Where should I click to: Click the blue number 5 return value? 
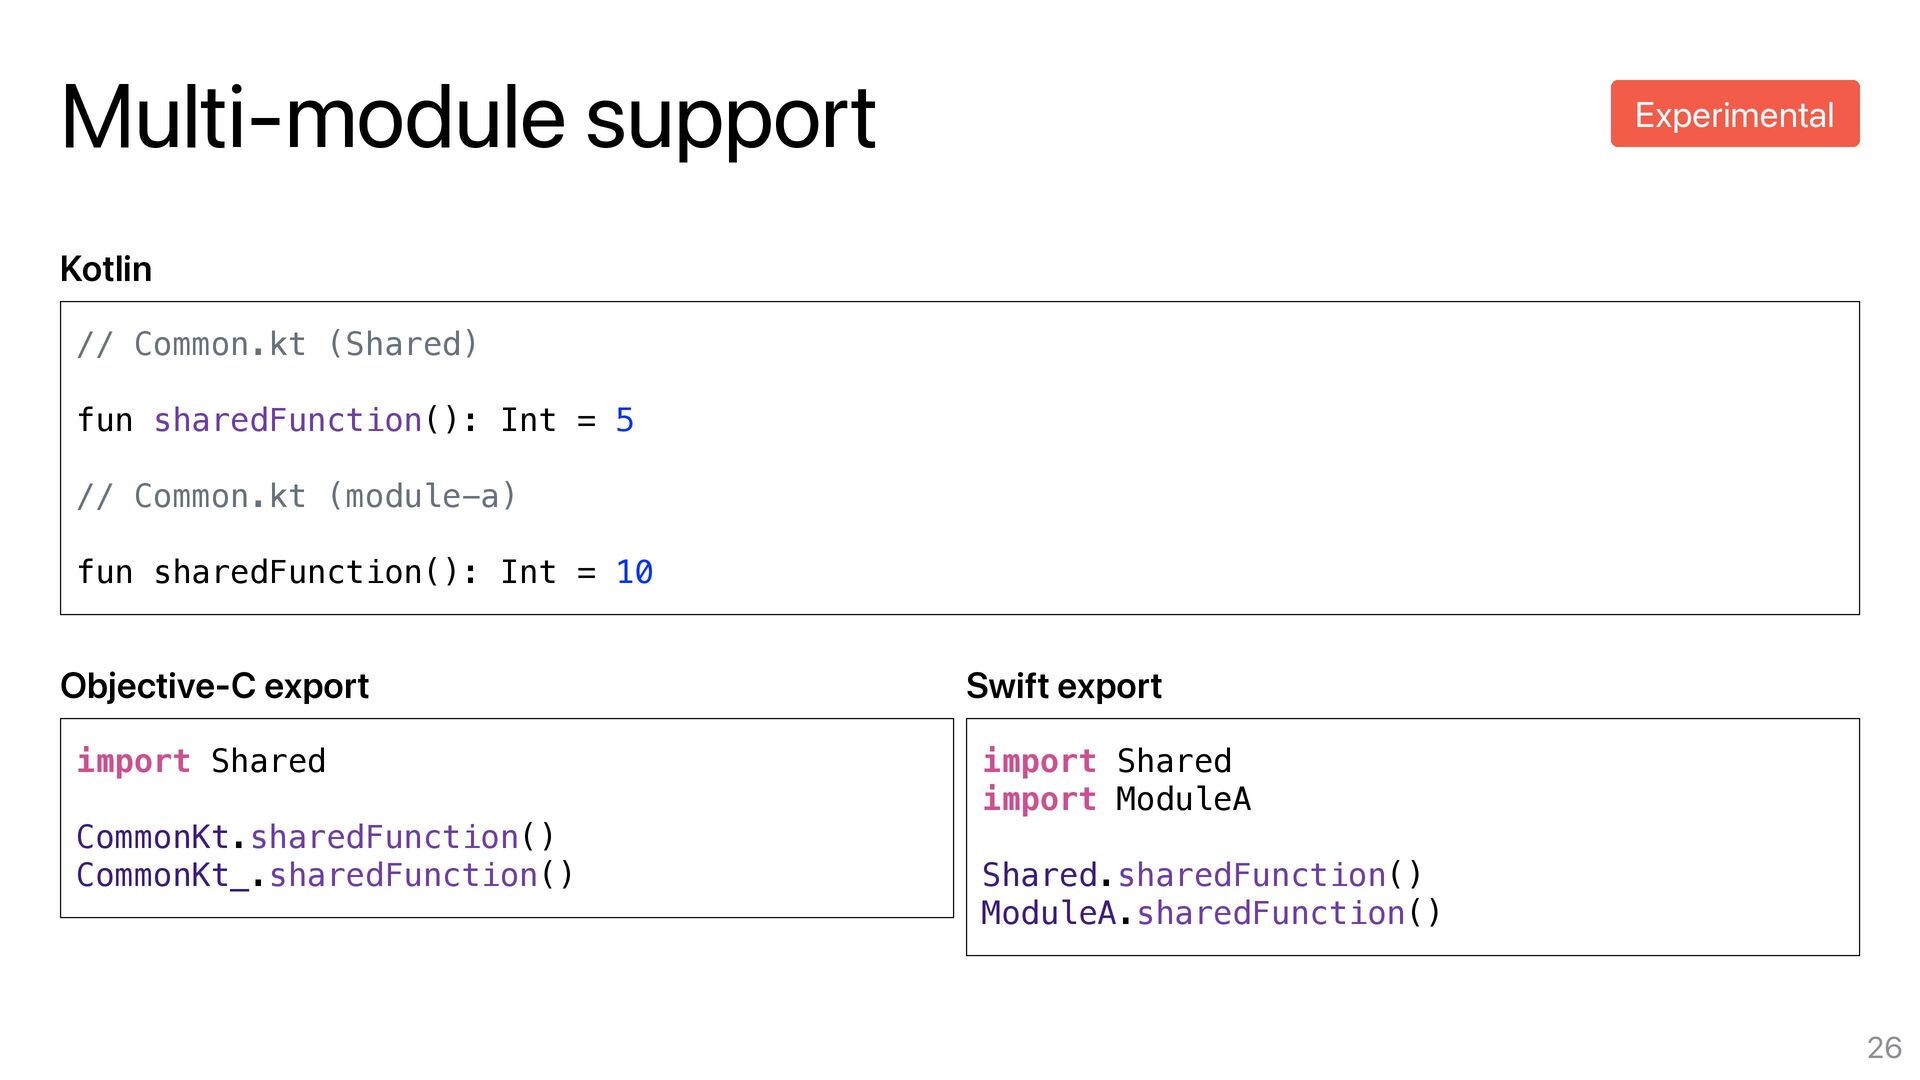click(x=624, y=420)
